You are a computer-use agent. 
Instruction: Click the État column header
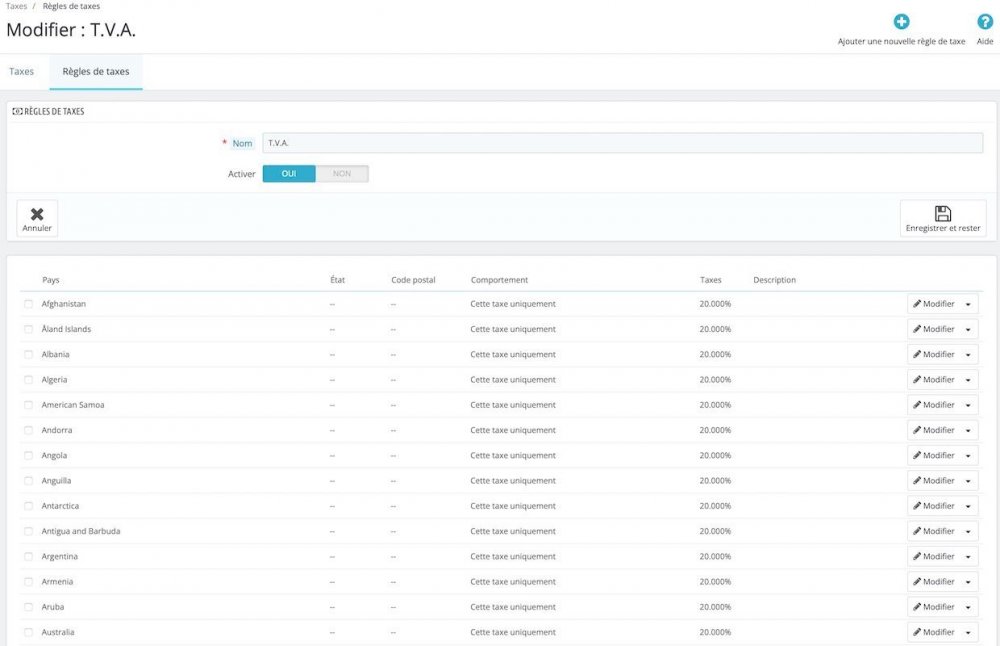[x=337, y=280]
